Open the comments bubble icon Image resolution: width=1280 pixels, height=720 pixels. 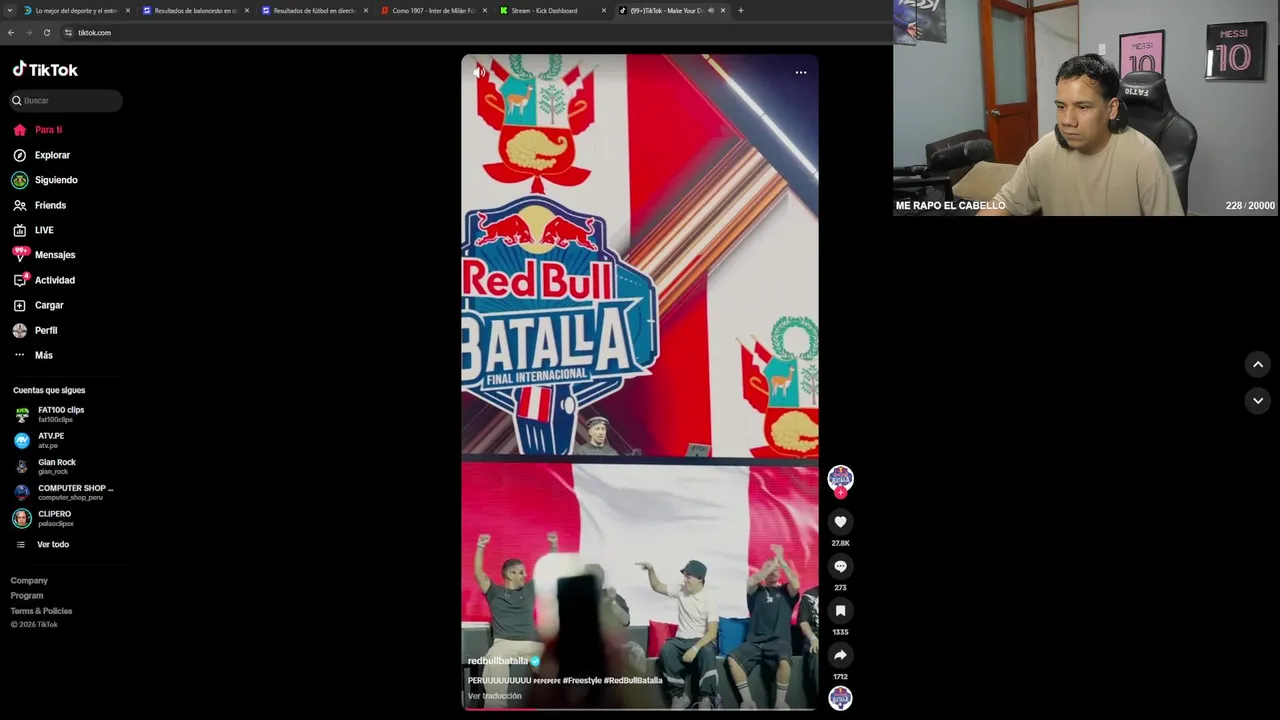(840, 566)
